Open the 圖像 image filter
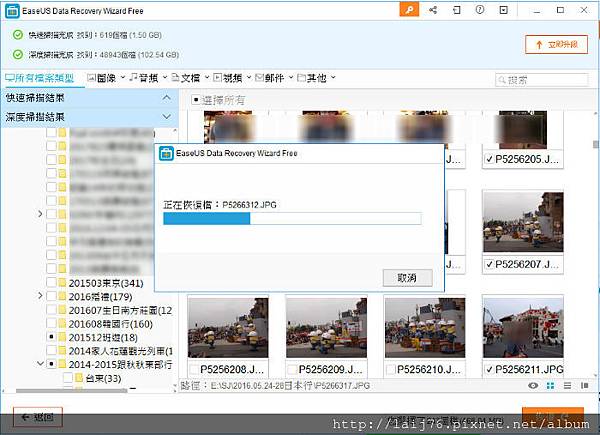The height and width of the screenshot is (435, 600). tap(102, 78)
